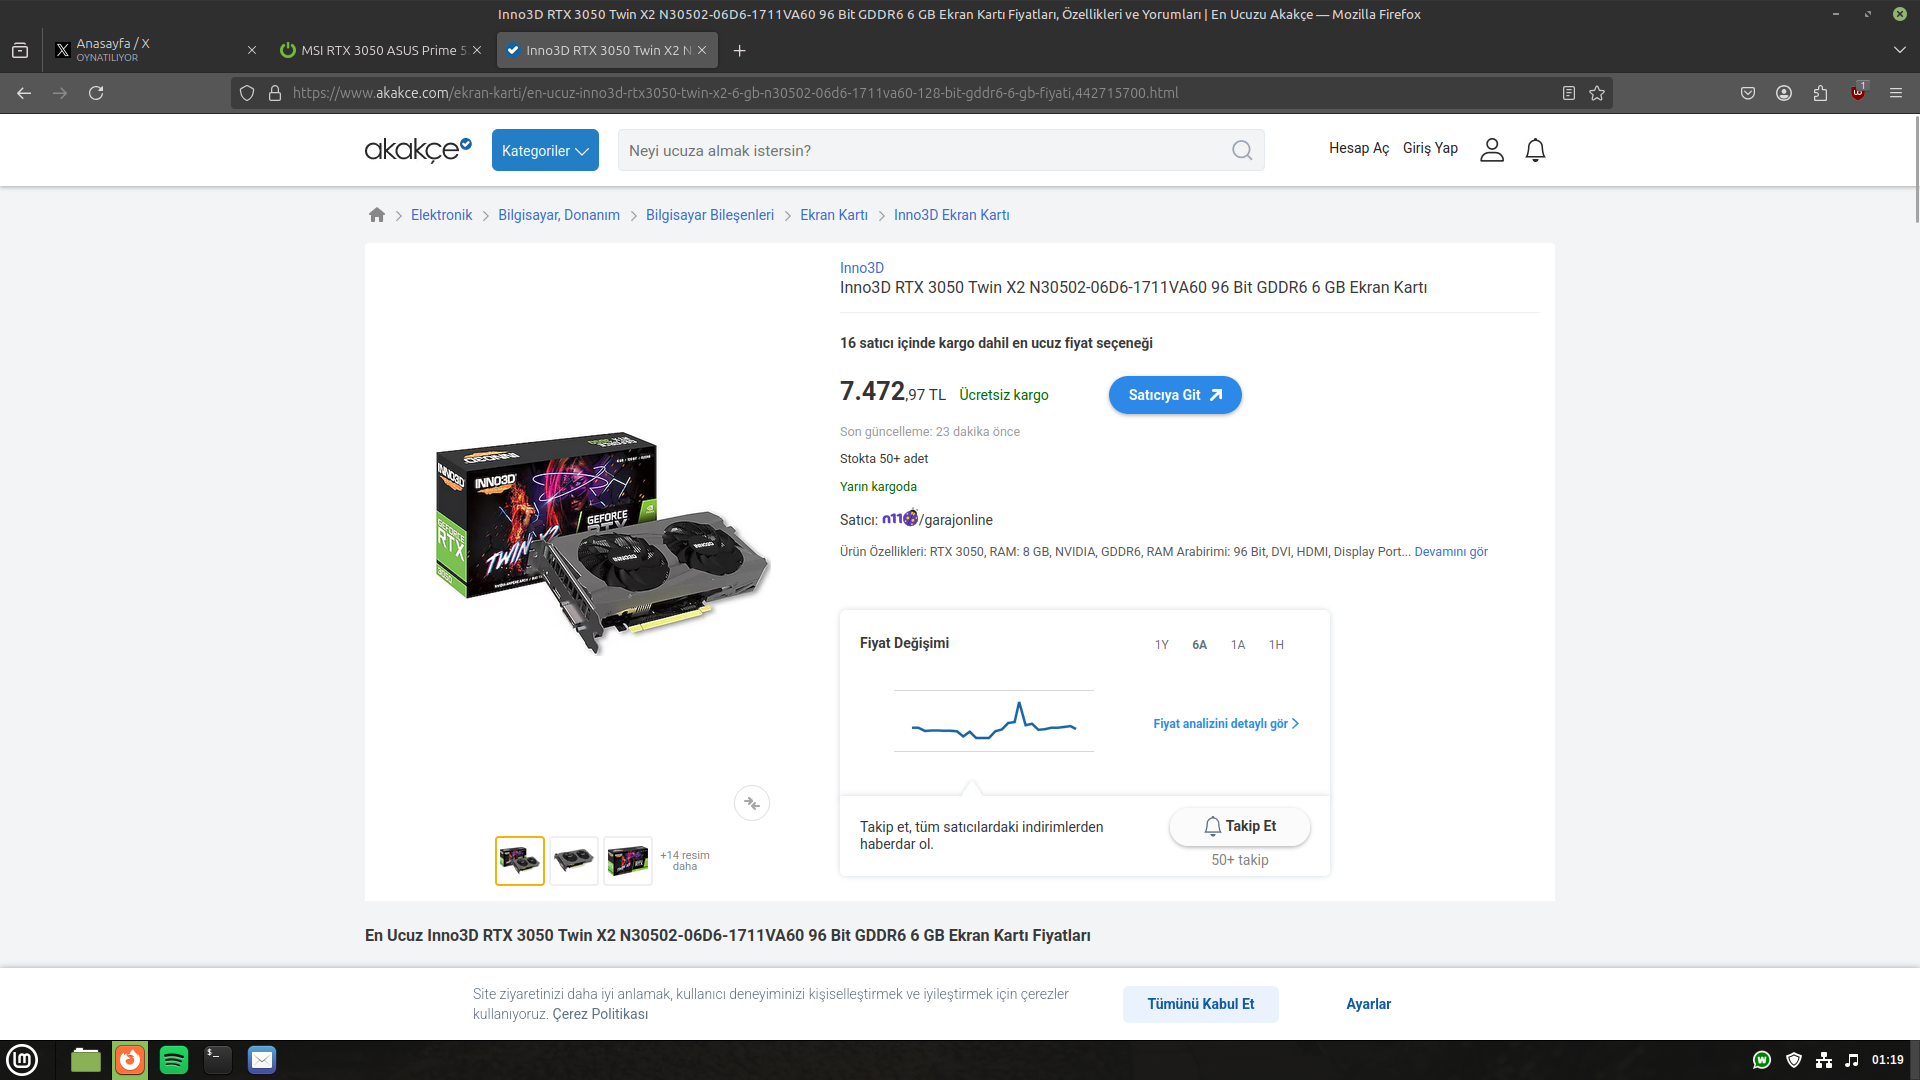Accept cookies with Tümünü Kabul Et
1920x1080 pixels.
[1200, 1004]
